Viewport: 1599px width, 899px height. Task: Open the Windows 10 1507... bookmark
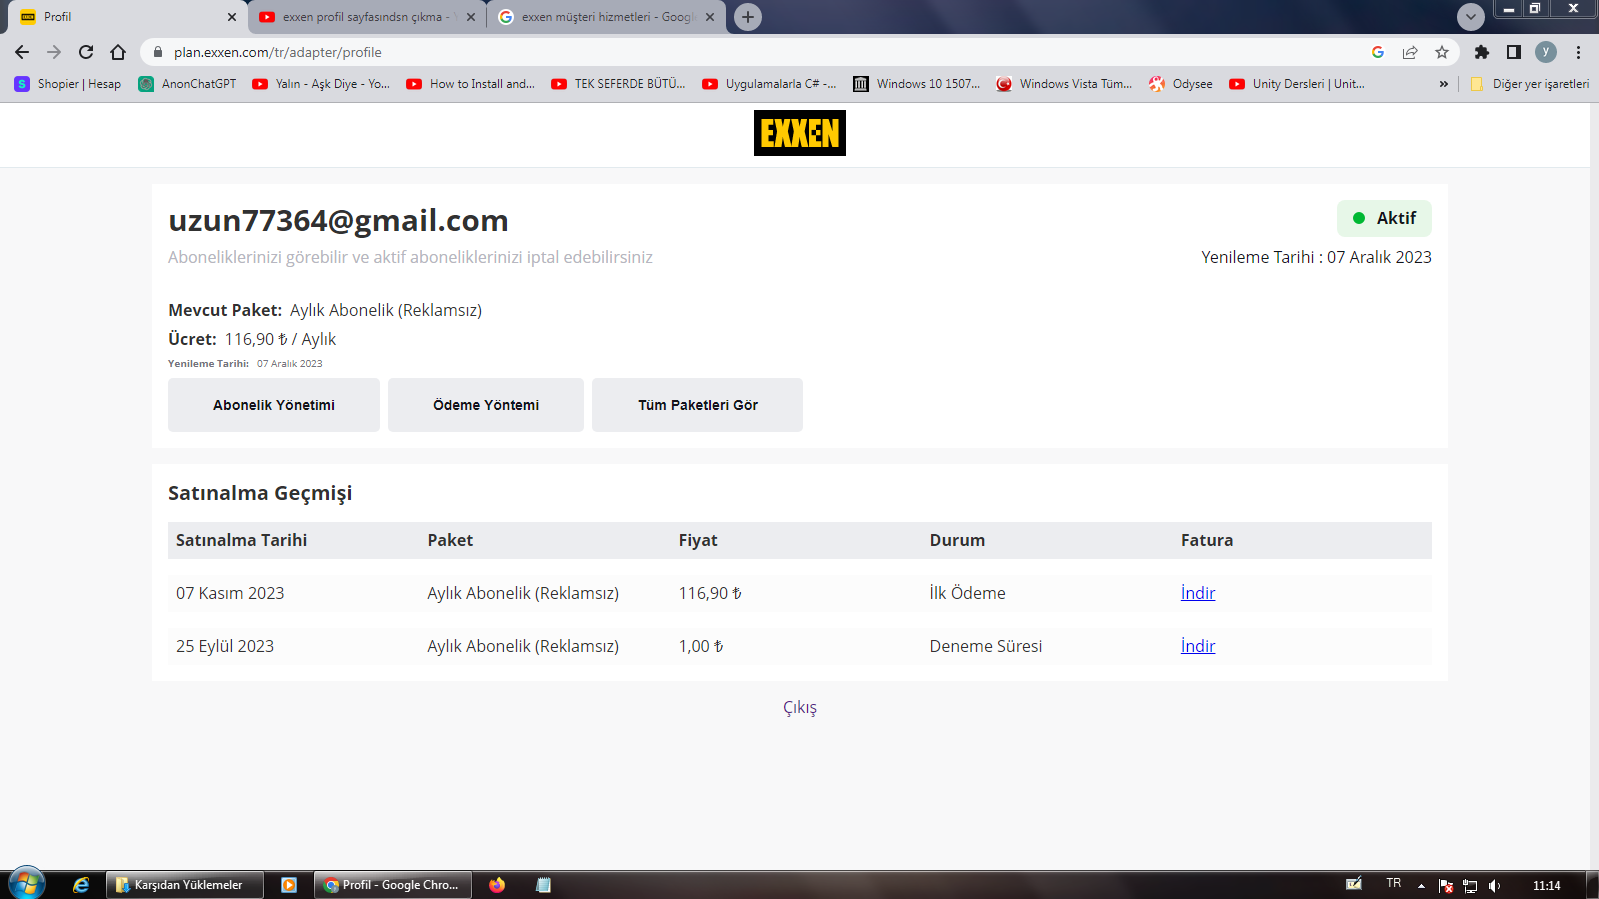pos(917,84)
